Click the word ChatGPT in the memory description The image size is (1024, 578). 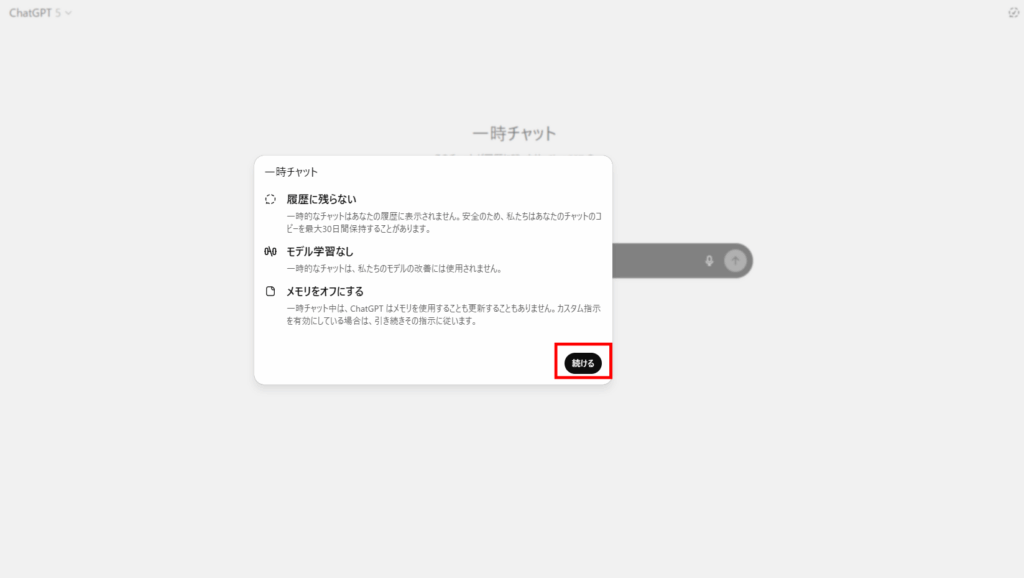coord(366,308)
